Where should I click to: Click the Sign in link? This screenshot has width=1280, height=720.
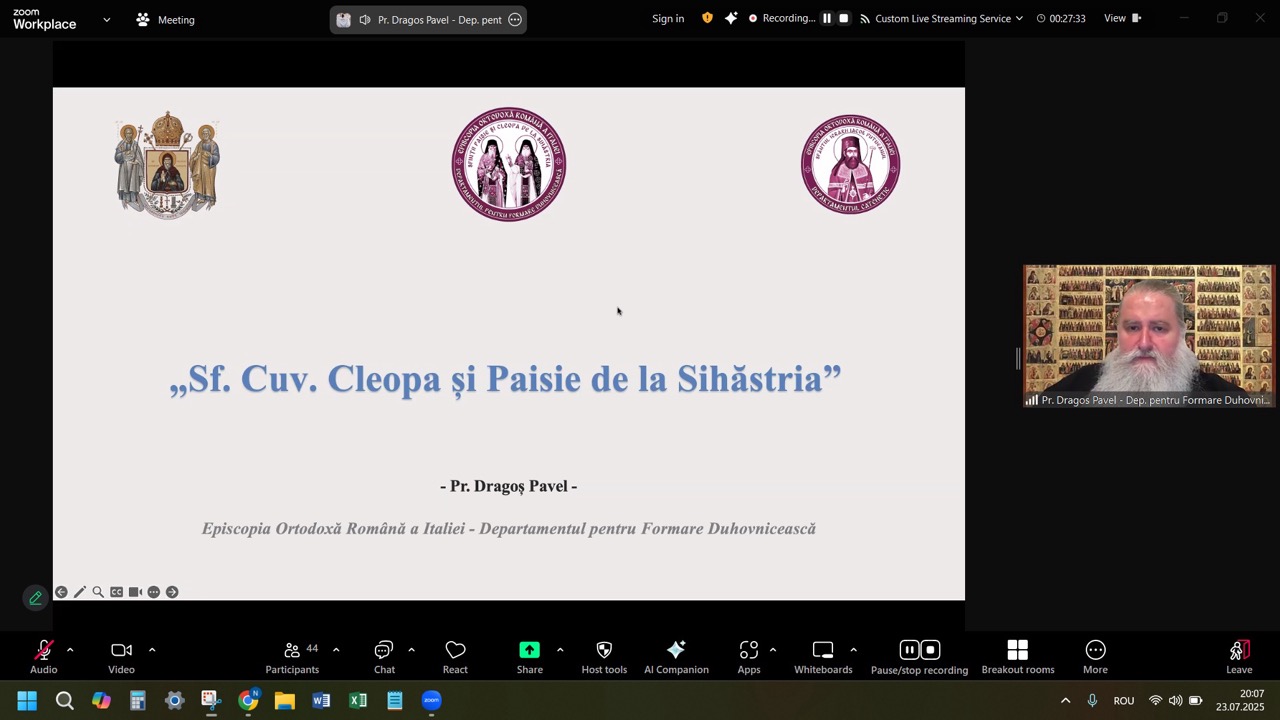(x=668, y=19)
